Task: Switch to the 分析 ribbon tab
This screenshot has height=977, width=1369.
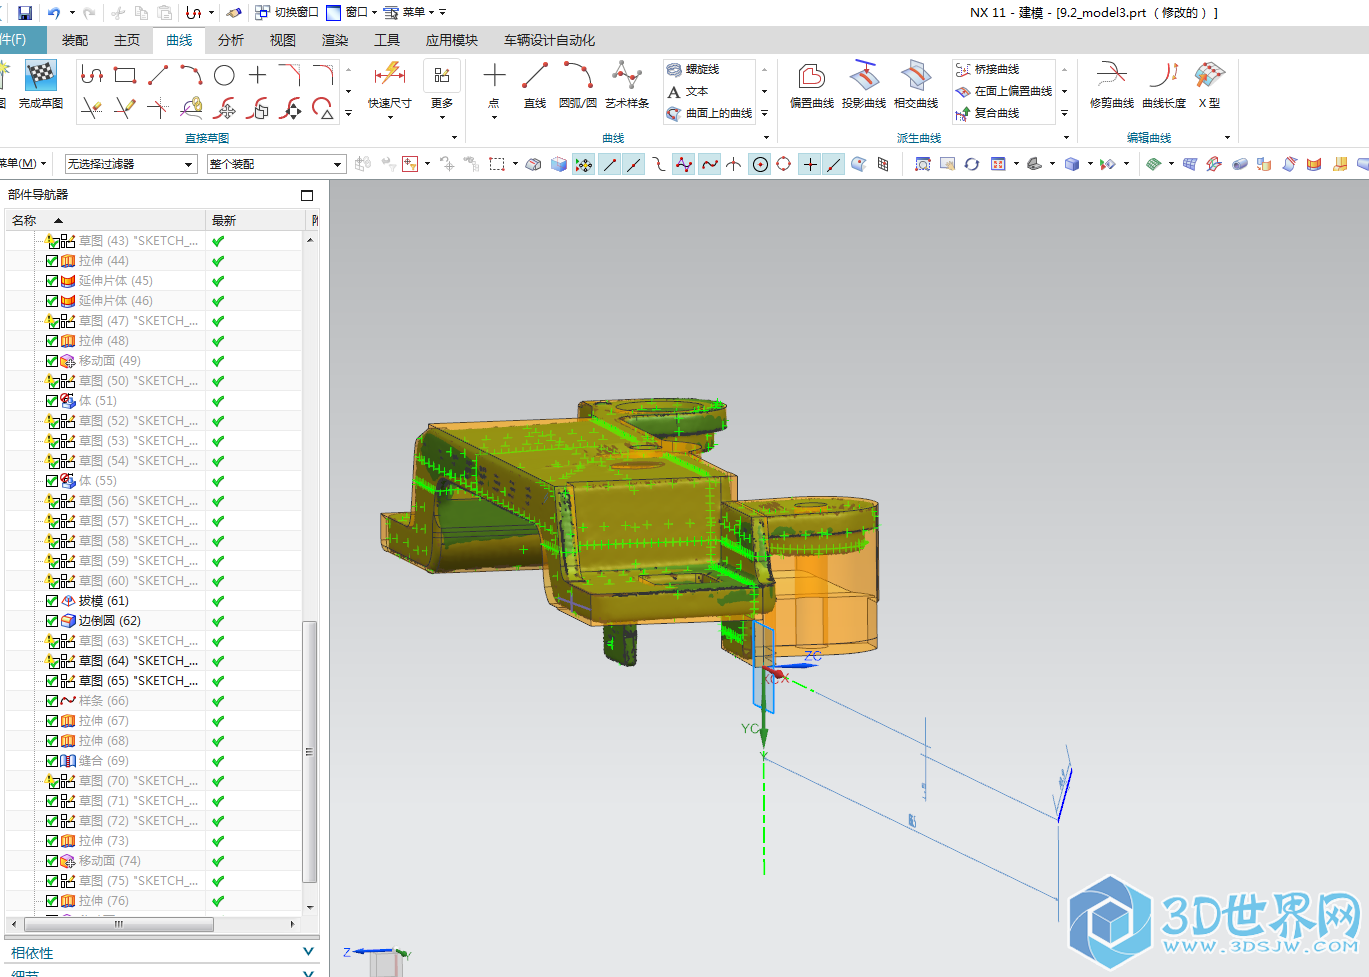Action: coord(231,40)
